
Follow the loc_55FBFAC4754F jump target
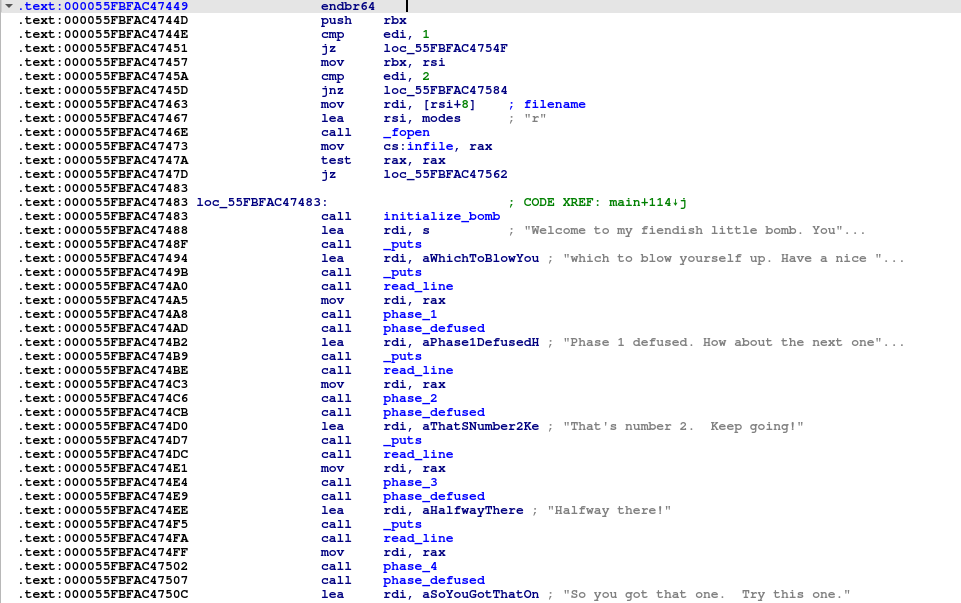point(445,48)
